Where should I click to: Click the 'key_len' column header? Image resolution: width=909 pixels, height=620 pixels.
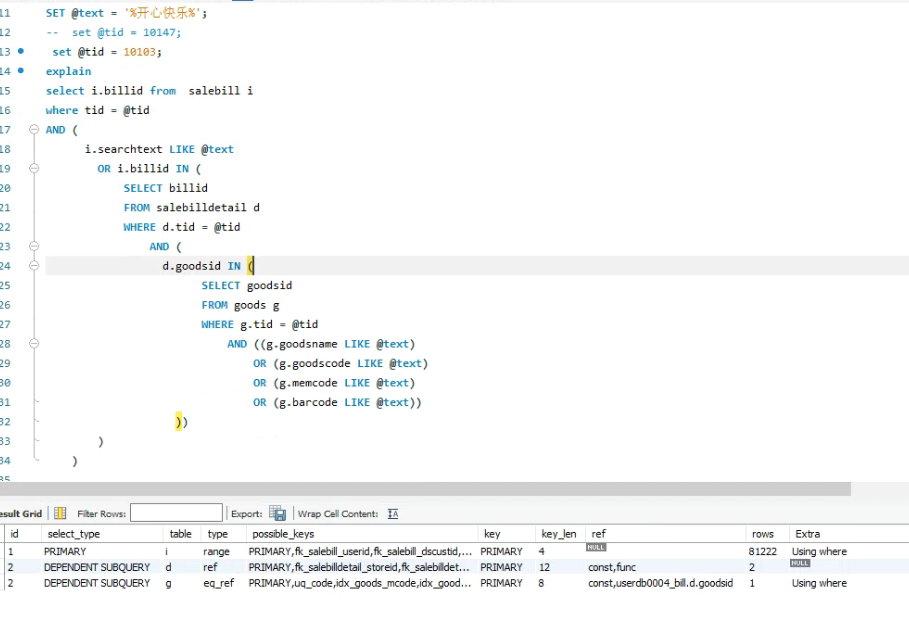[x=559, y=534]
